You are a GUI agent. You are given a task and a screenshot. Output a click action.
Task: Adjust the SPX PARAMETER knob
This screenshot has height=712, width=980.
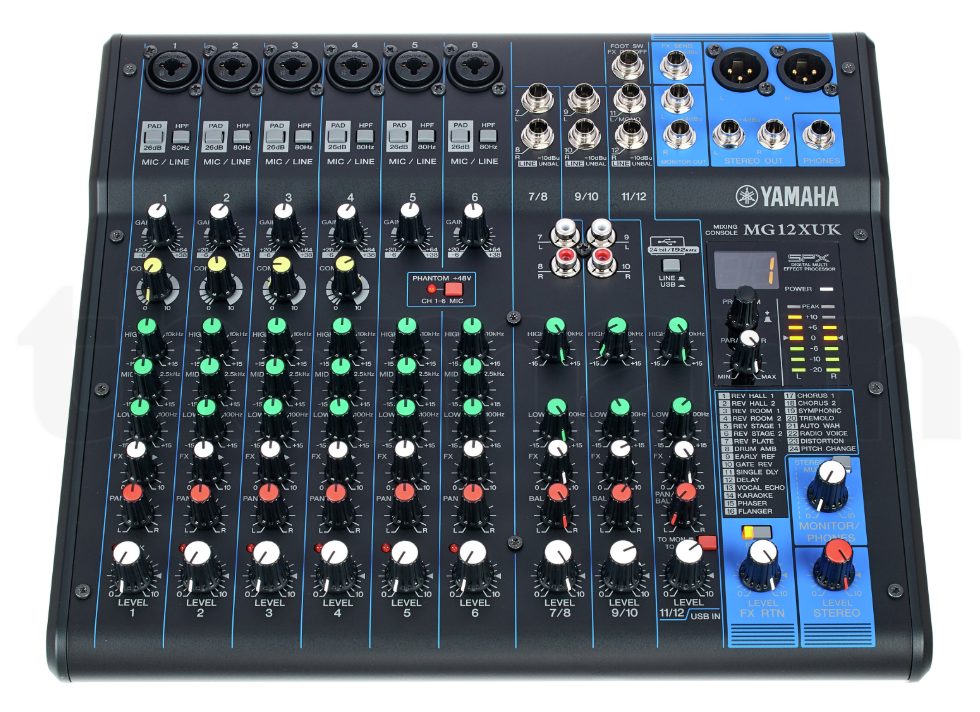coord(747,354)
